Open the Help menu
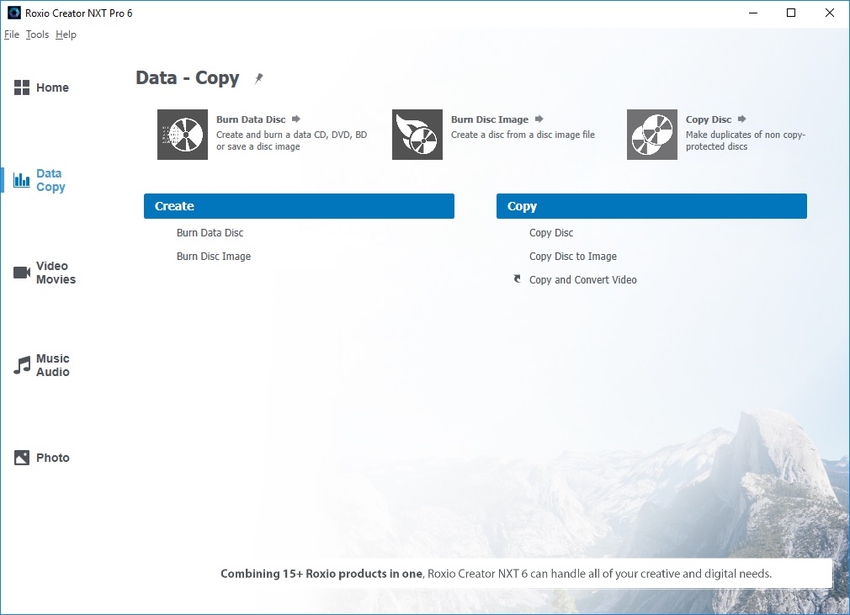The height and width of the screenshot is (615, 850). click(66, 34)
